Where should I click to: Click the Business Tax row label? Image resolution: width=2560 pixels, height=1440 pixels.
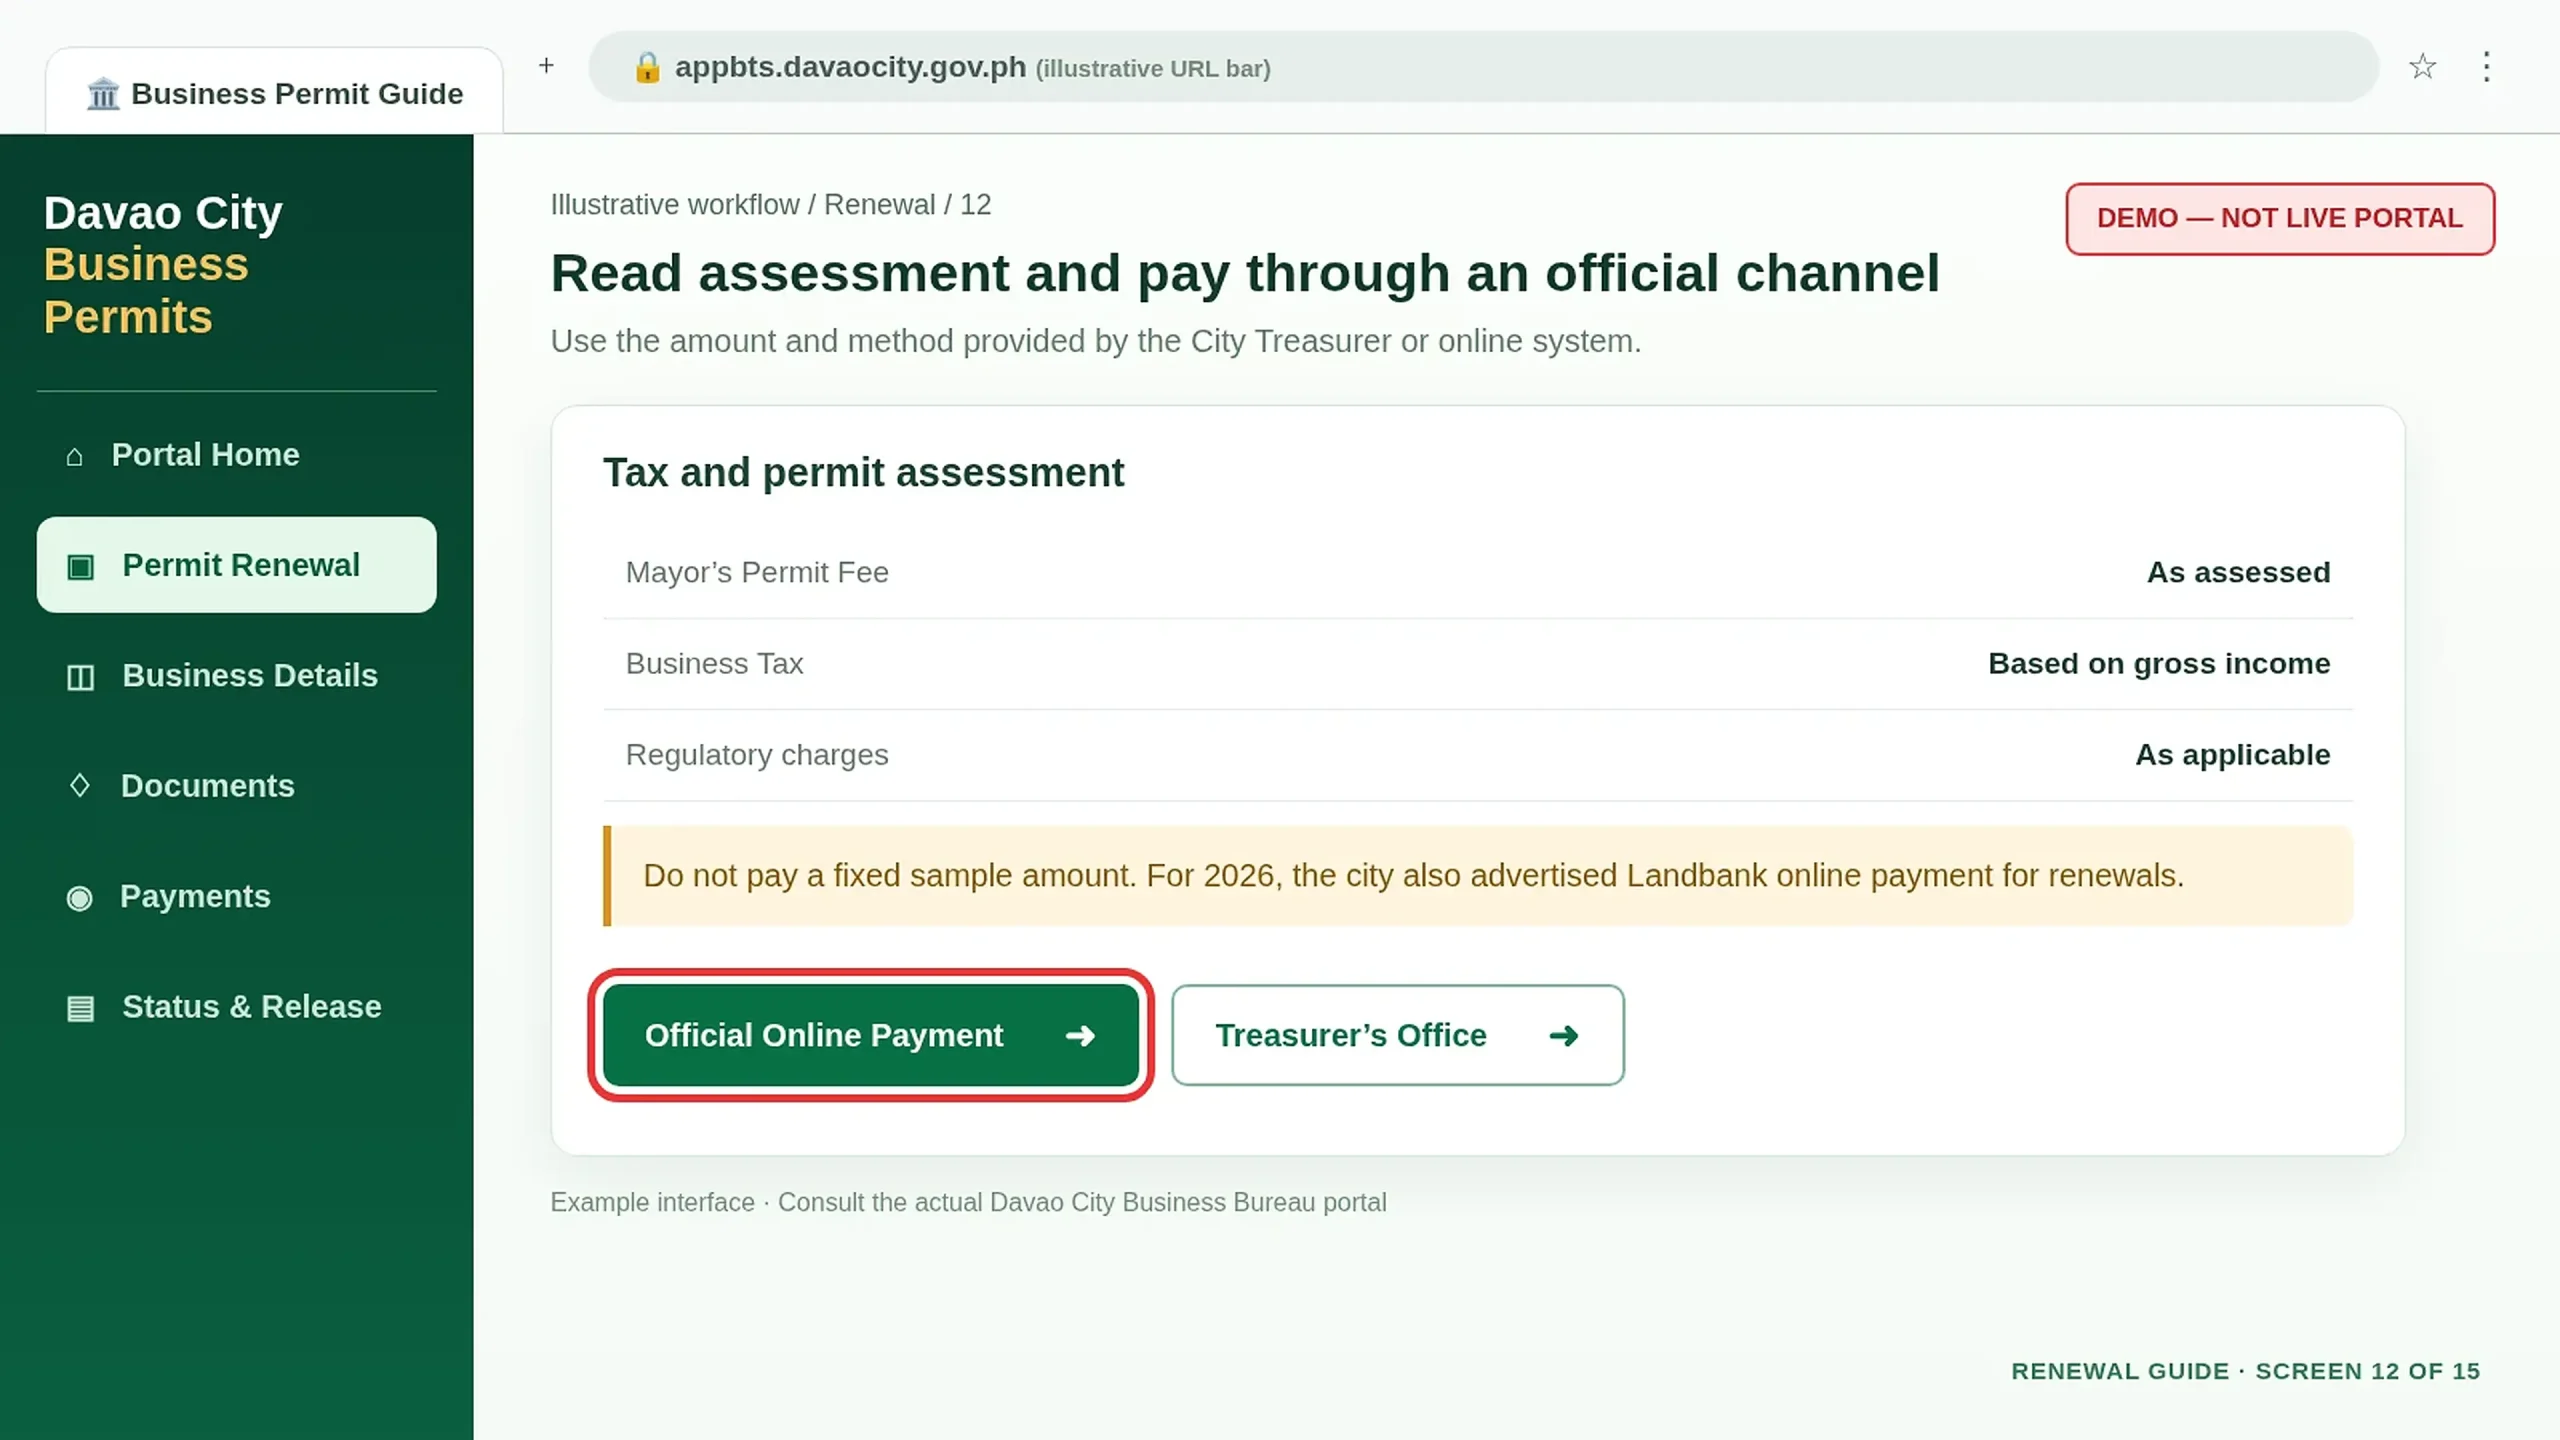point(714,664)
